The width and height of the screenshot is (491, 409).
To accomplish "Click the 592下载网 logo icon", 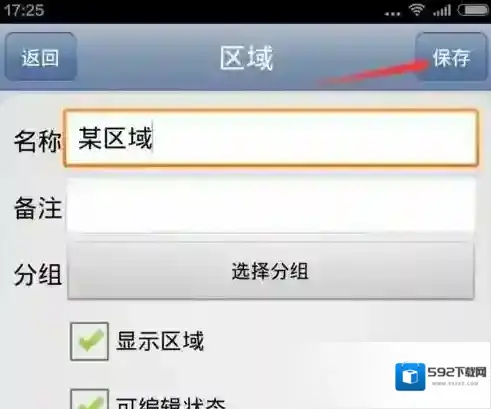I will pos(410,377).
